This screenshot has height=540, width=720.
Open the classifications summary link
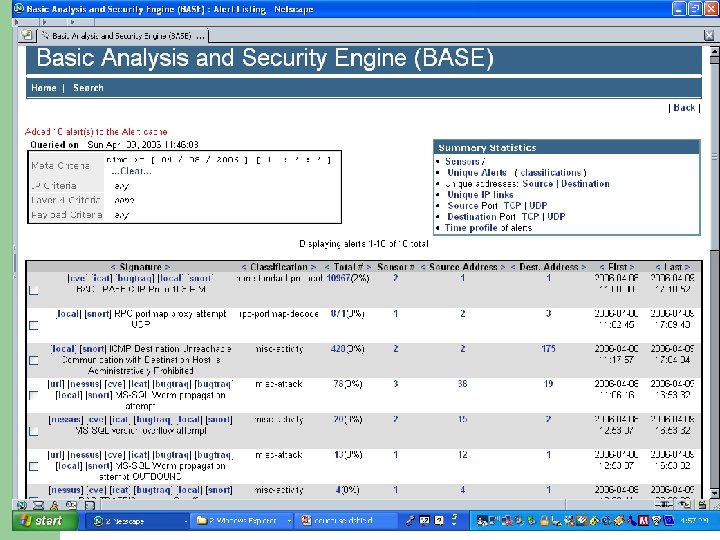click(x=551, y=173)
